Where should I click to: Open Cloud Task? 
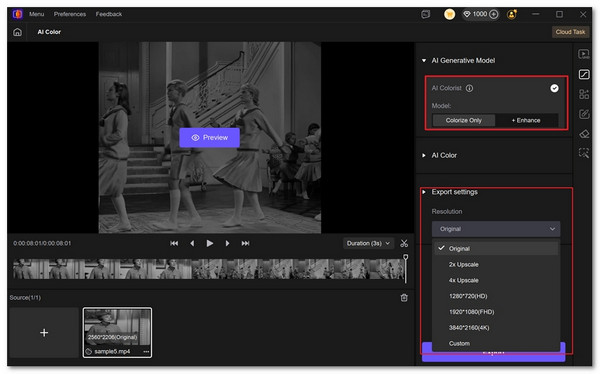pos(570,32)
